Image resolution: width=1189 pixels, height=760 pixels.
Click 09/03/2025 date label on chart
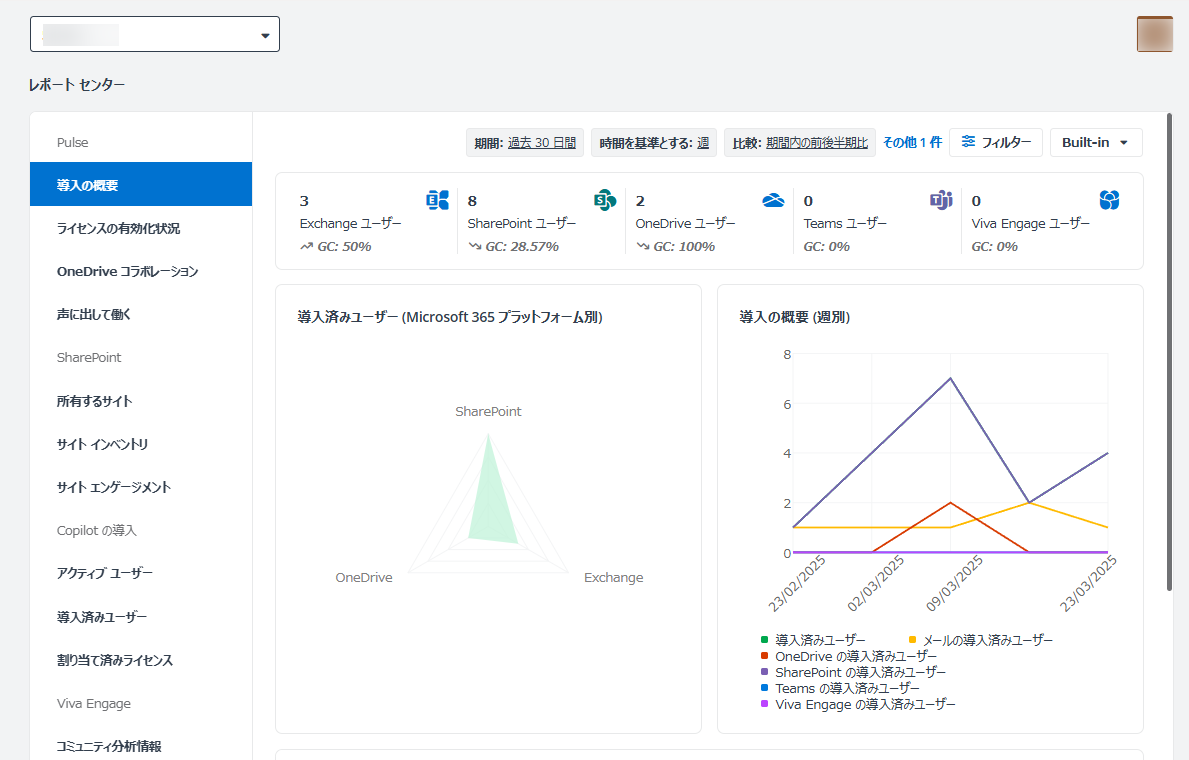(x=955, y=583)
